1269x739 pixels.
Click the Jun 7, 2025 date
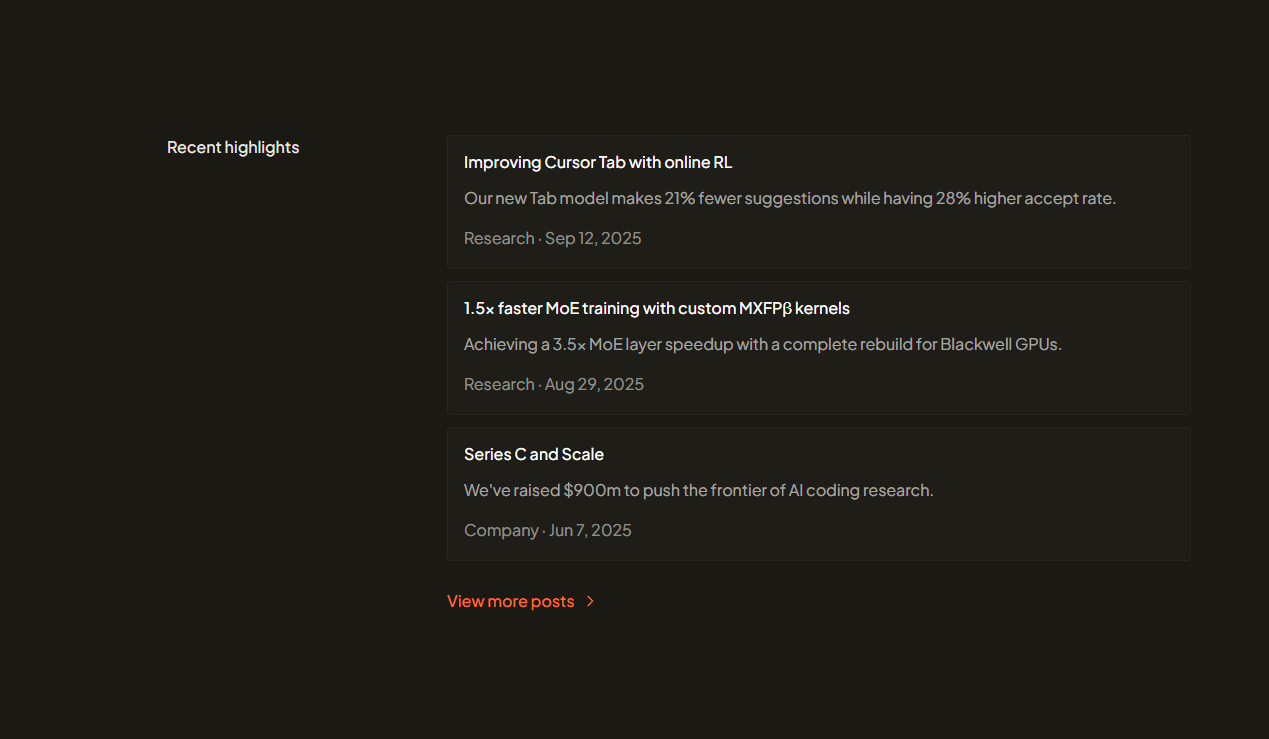[x=590, y=530]
